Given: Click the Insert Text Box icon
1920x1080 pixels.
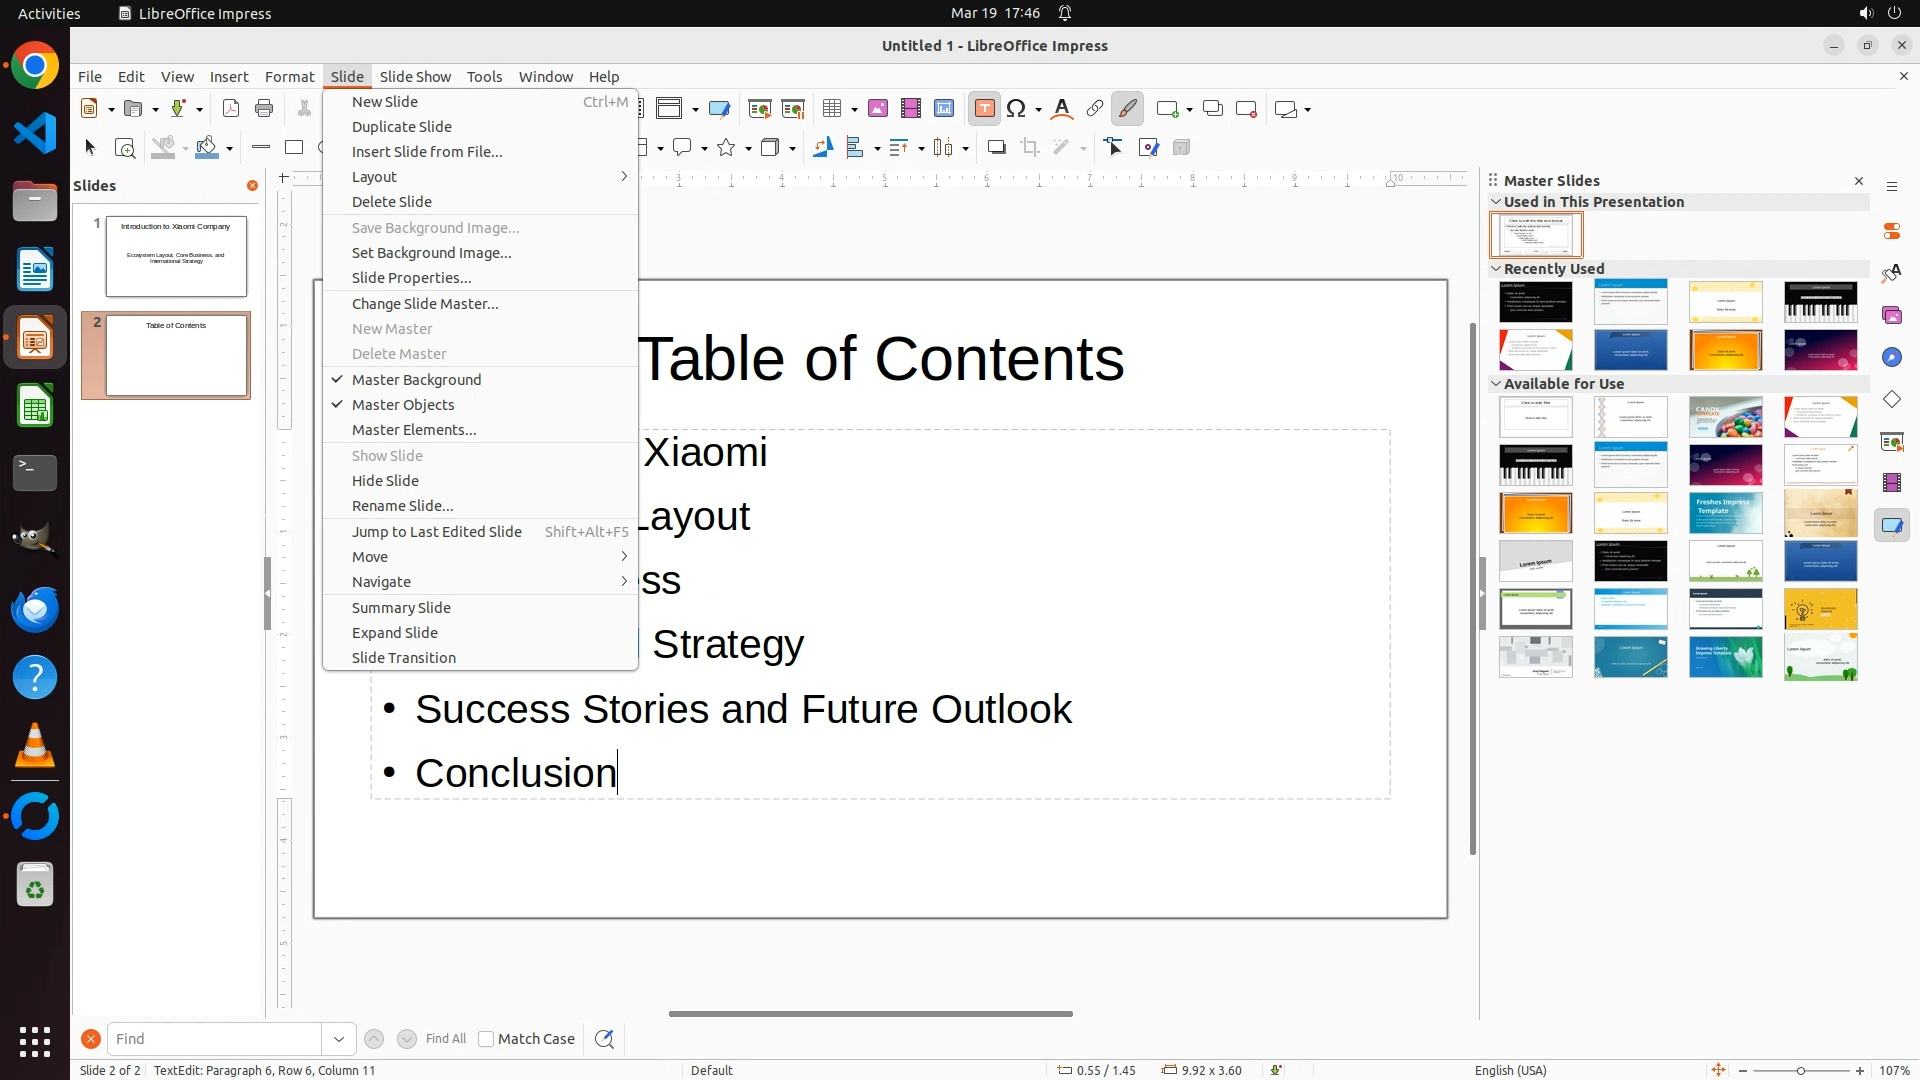Looking at the screenshot, I should click(x=984, y=109).
